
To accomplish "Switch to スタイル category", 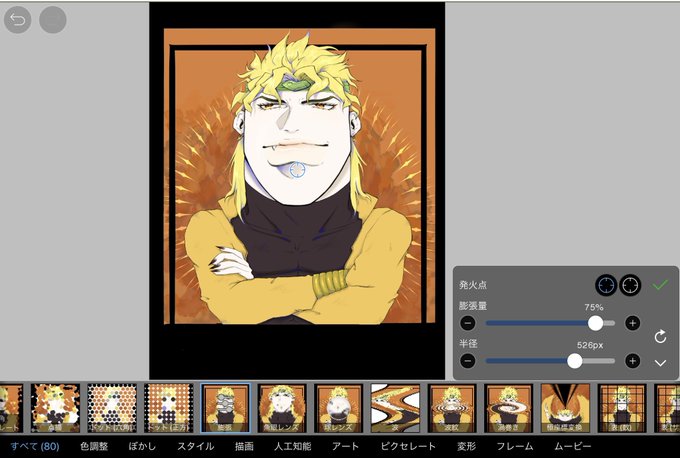I will pyautogui.click(x=196, y=446).
